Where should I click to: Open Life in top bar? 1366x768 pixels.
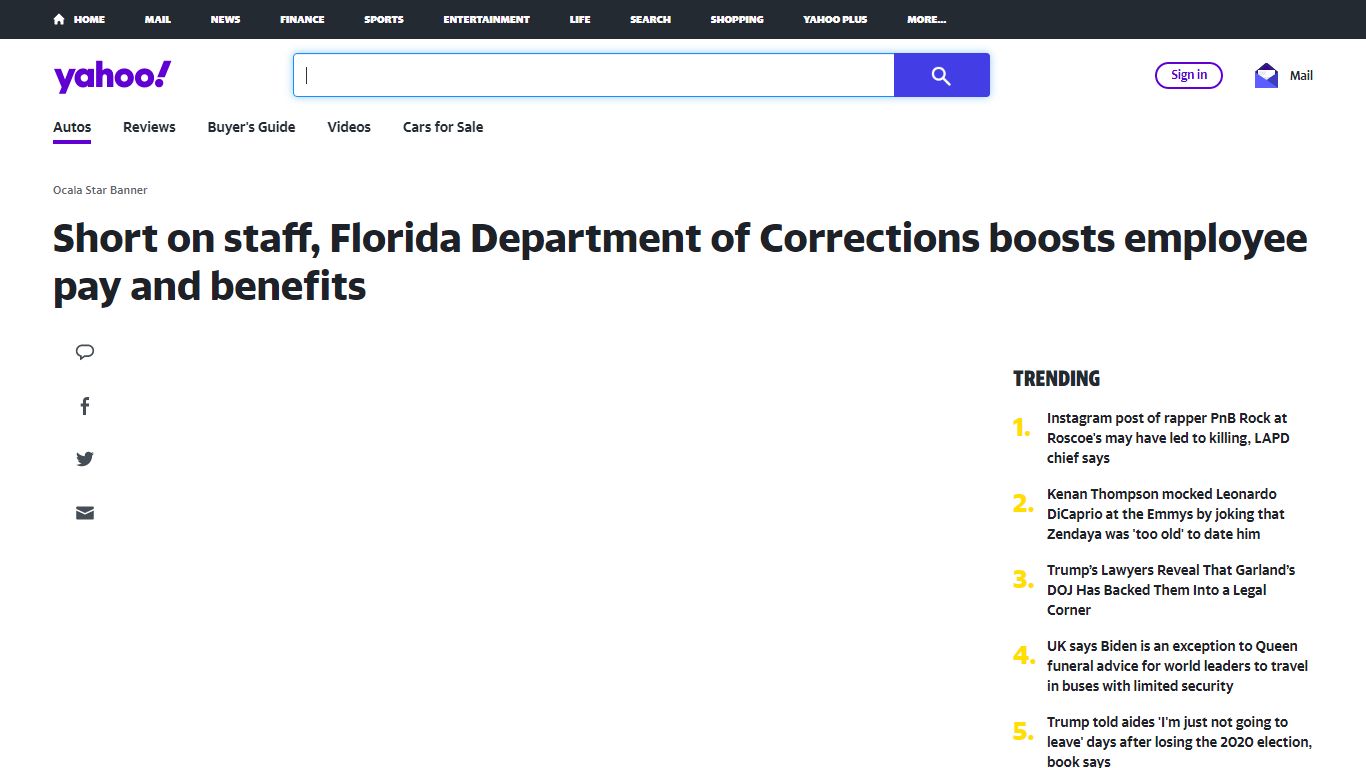coord(580,19)
